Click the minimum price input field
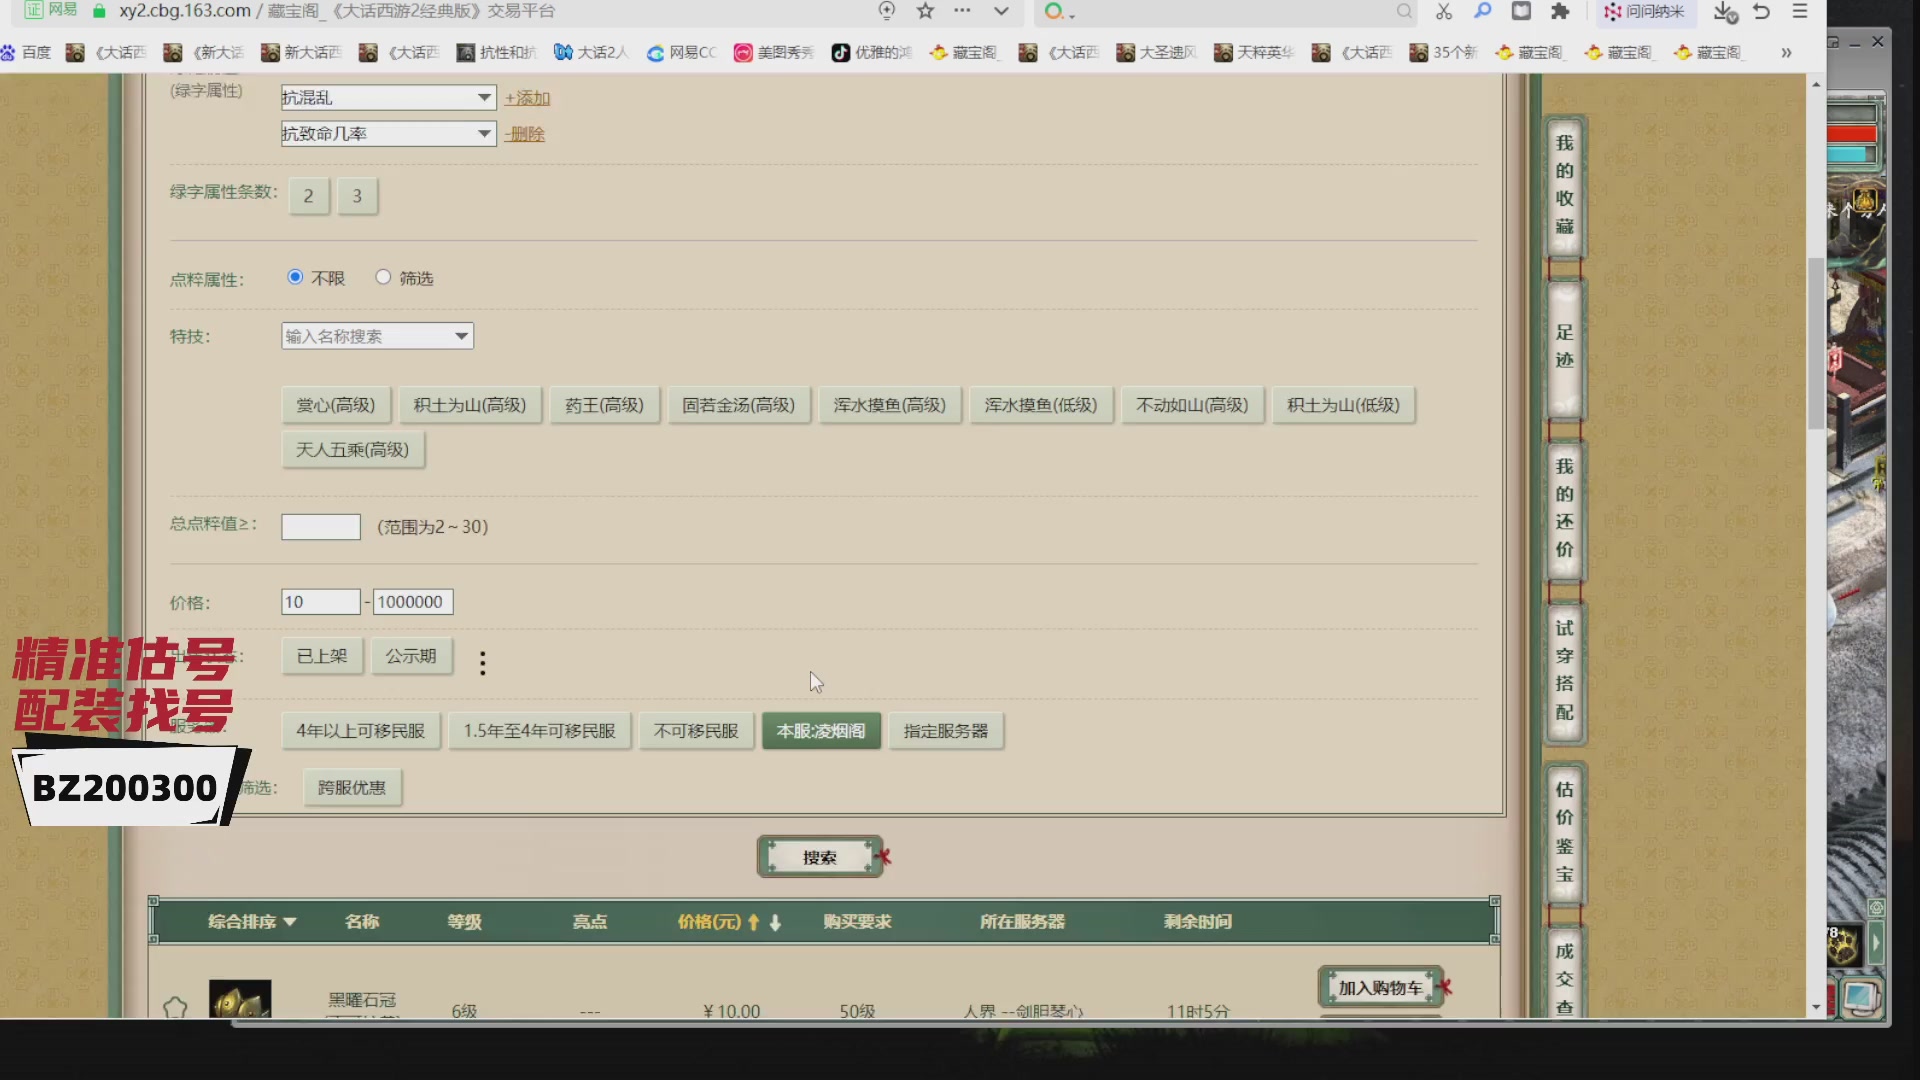The height and width of the screenshot is (1080, 1920). point(320,602)
